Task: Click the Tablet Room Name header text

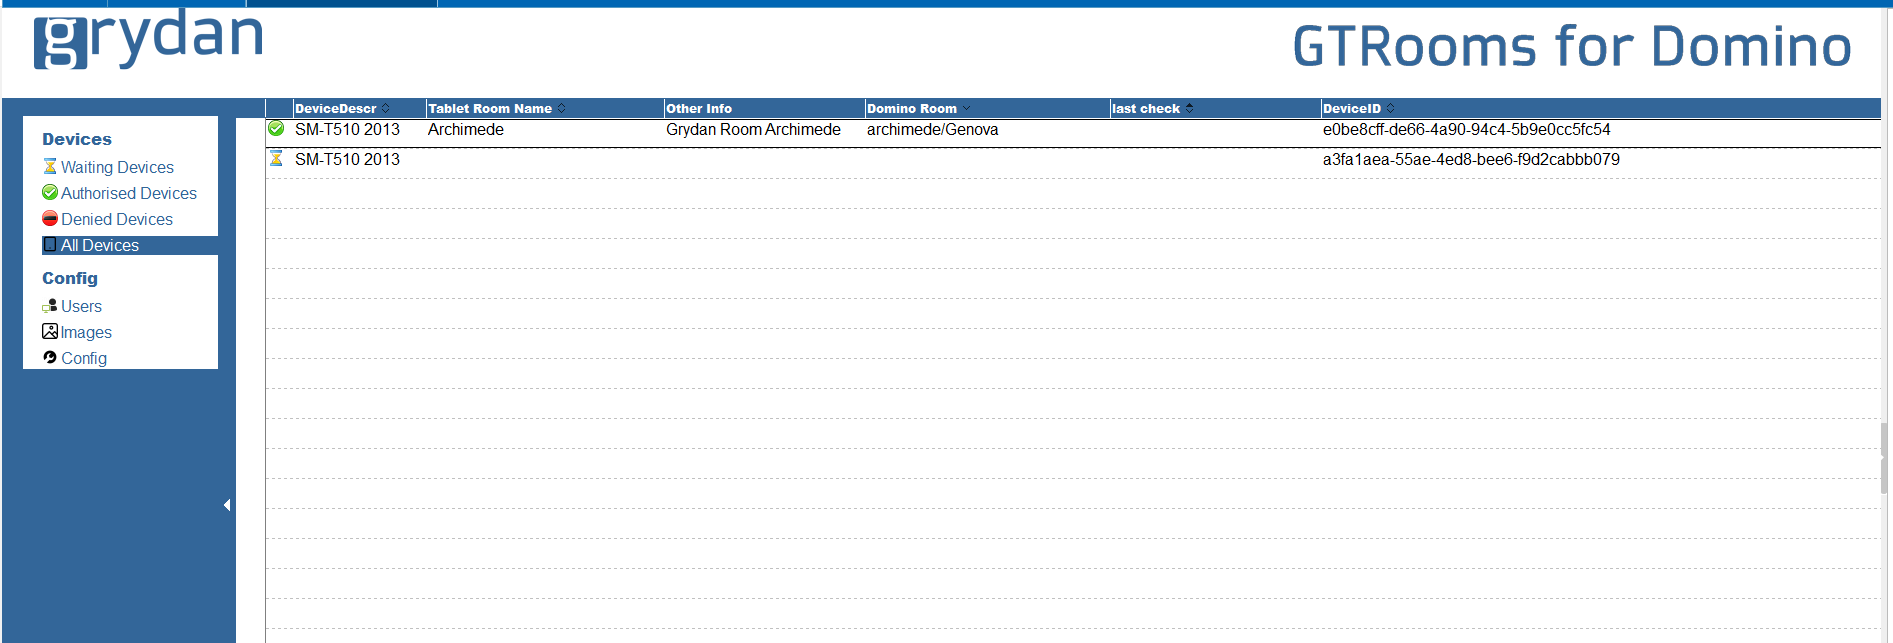Action: [490, 108]
